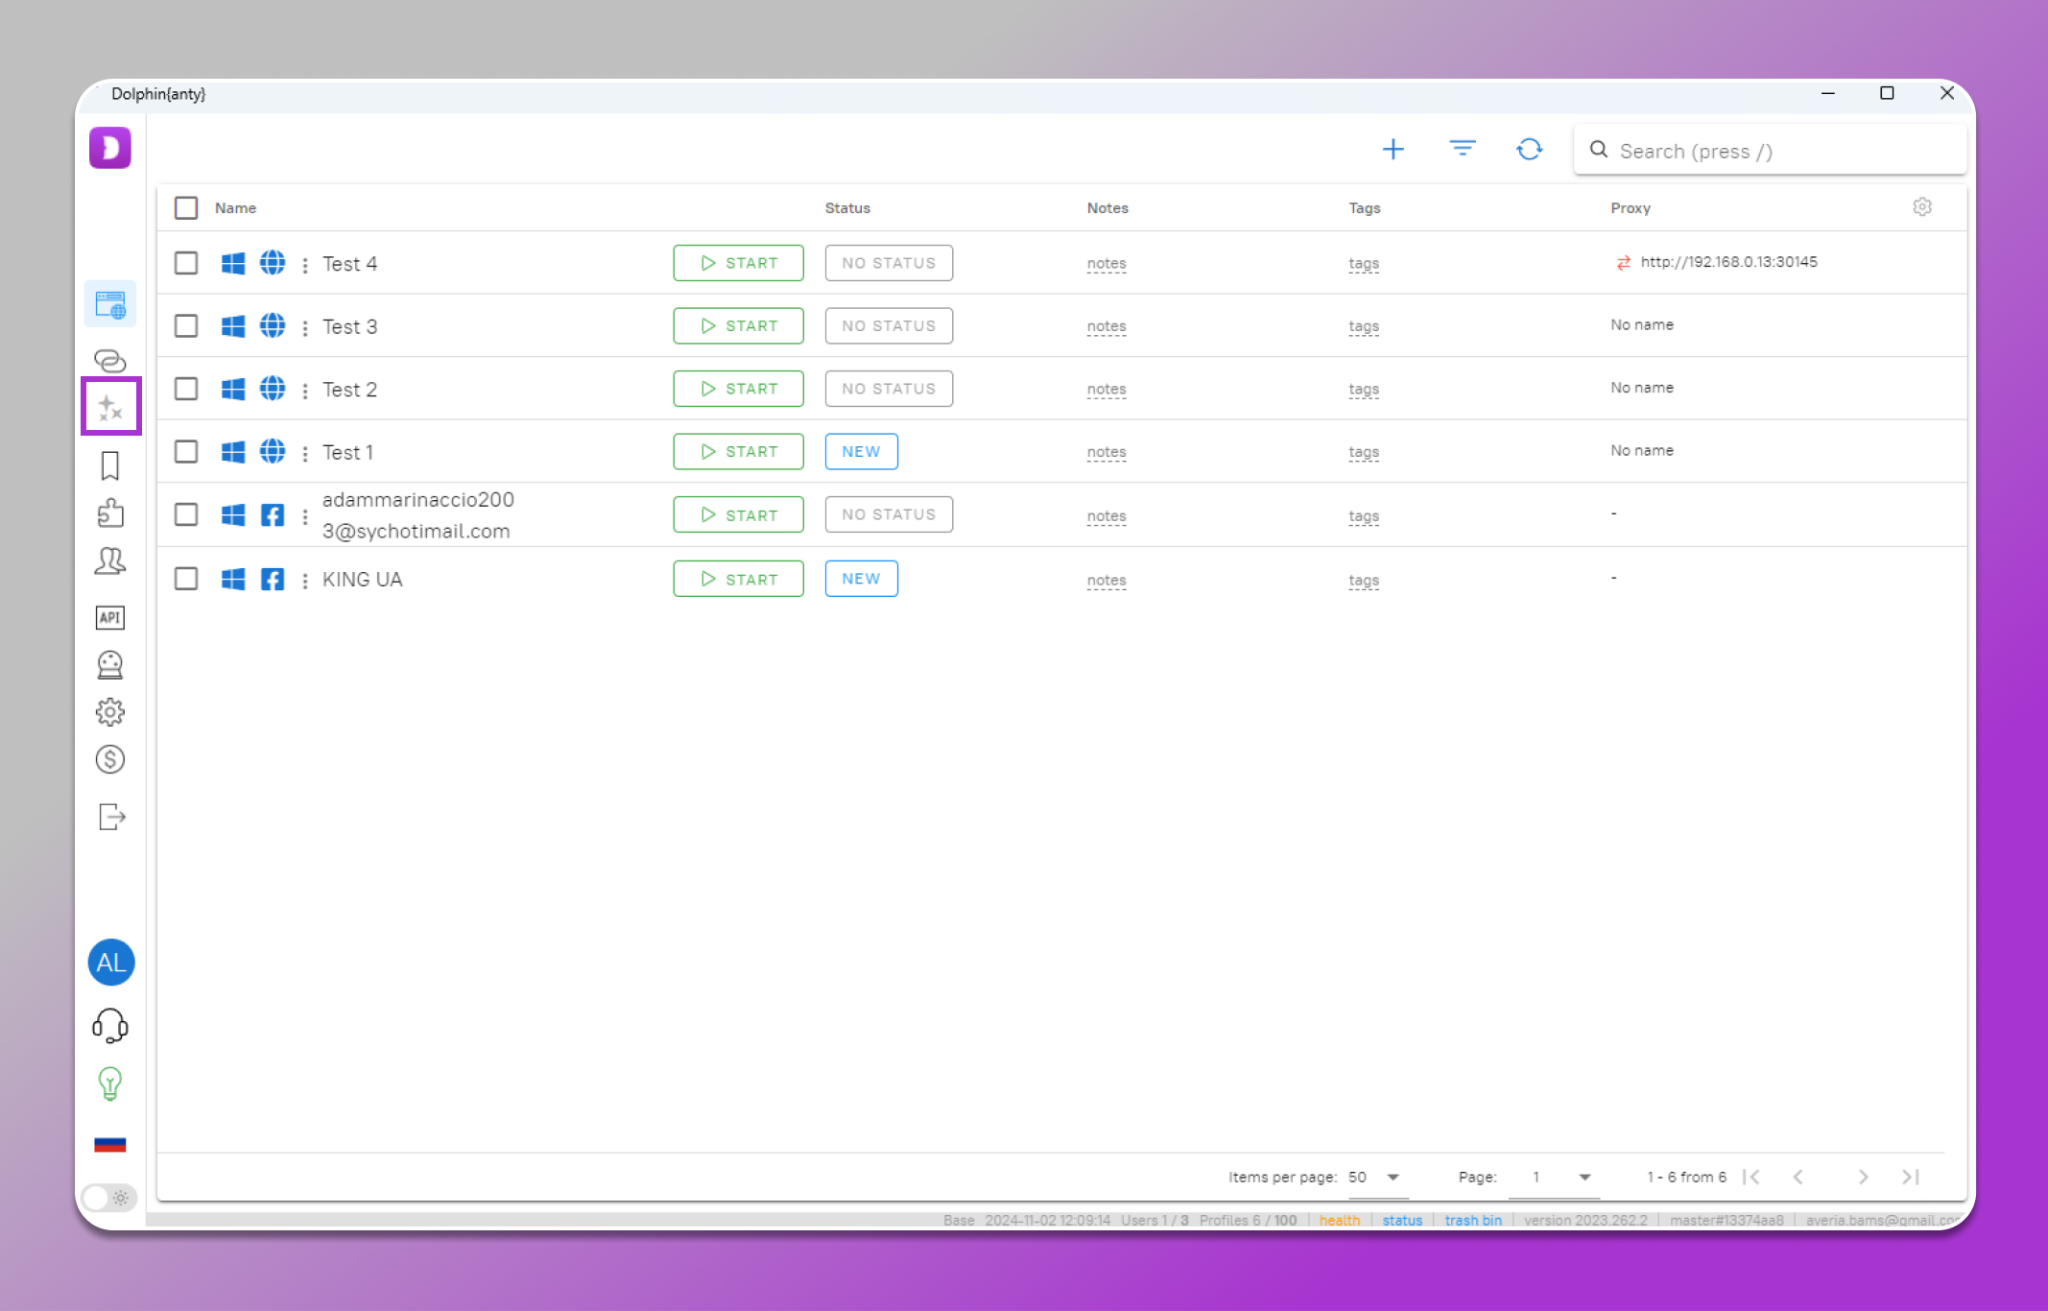Start the Test 2 profile
2048x1311 pixels.
pyautogui.click(x=738, y=388)
